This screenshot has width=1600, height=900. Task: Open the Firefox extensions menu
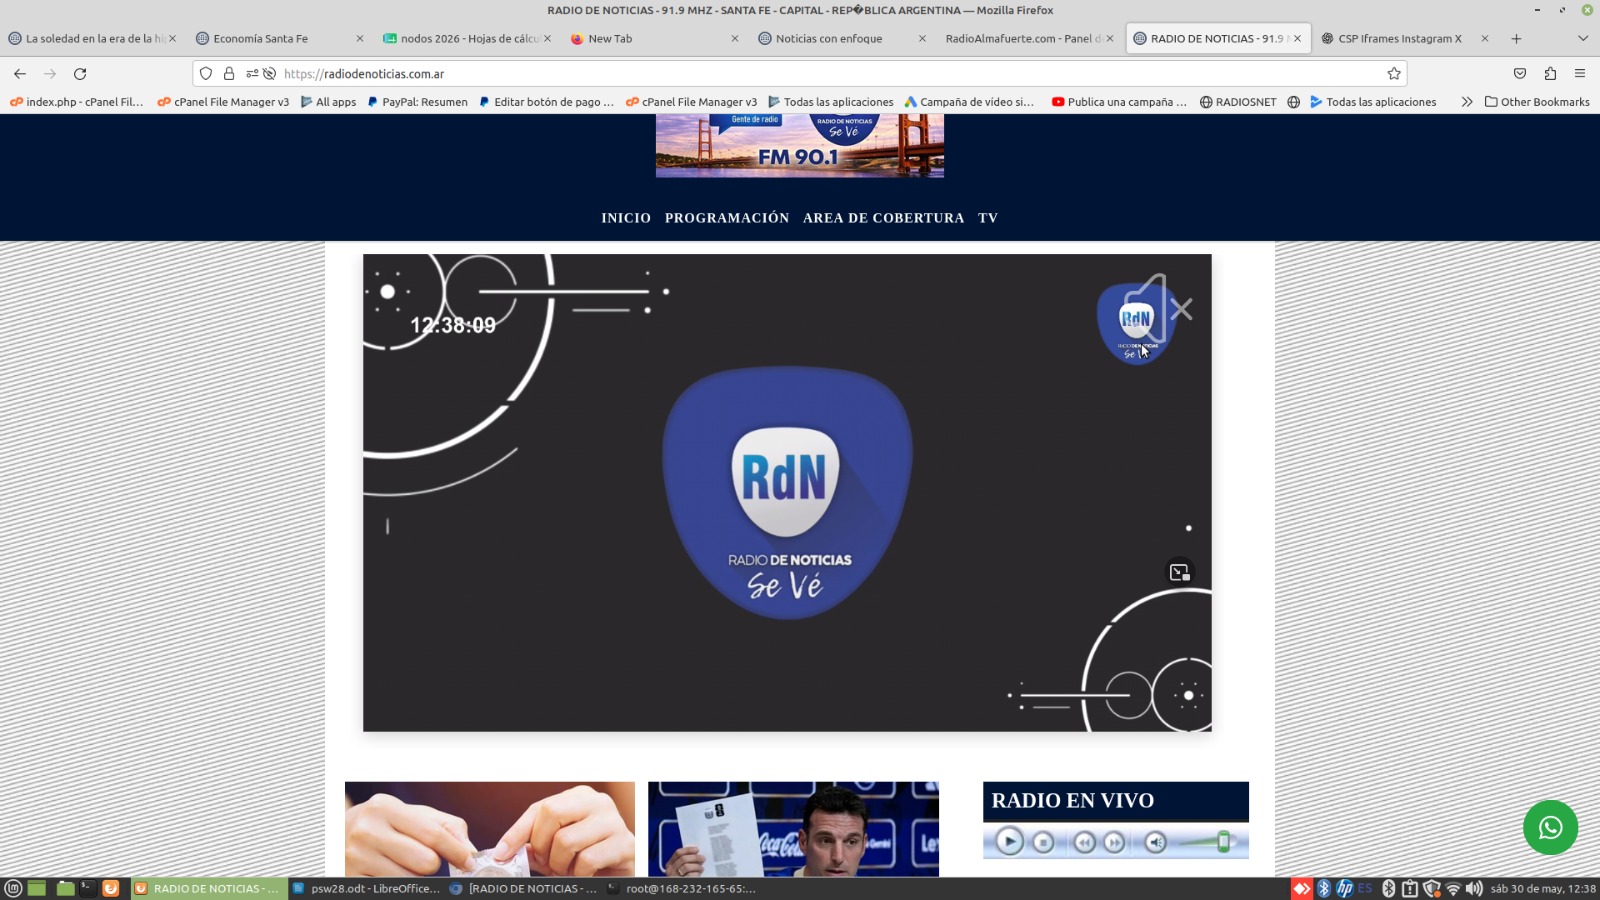[1550, 74]
